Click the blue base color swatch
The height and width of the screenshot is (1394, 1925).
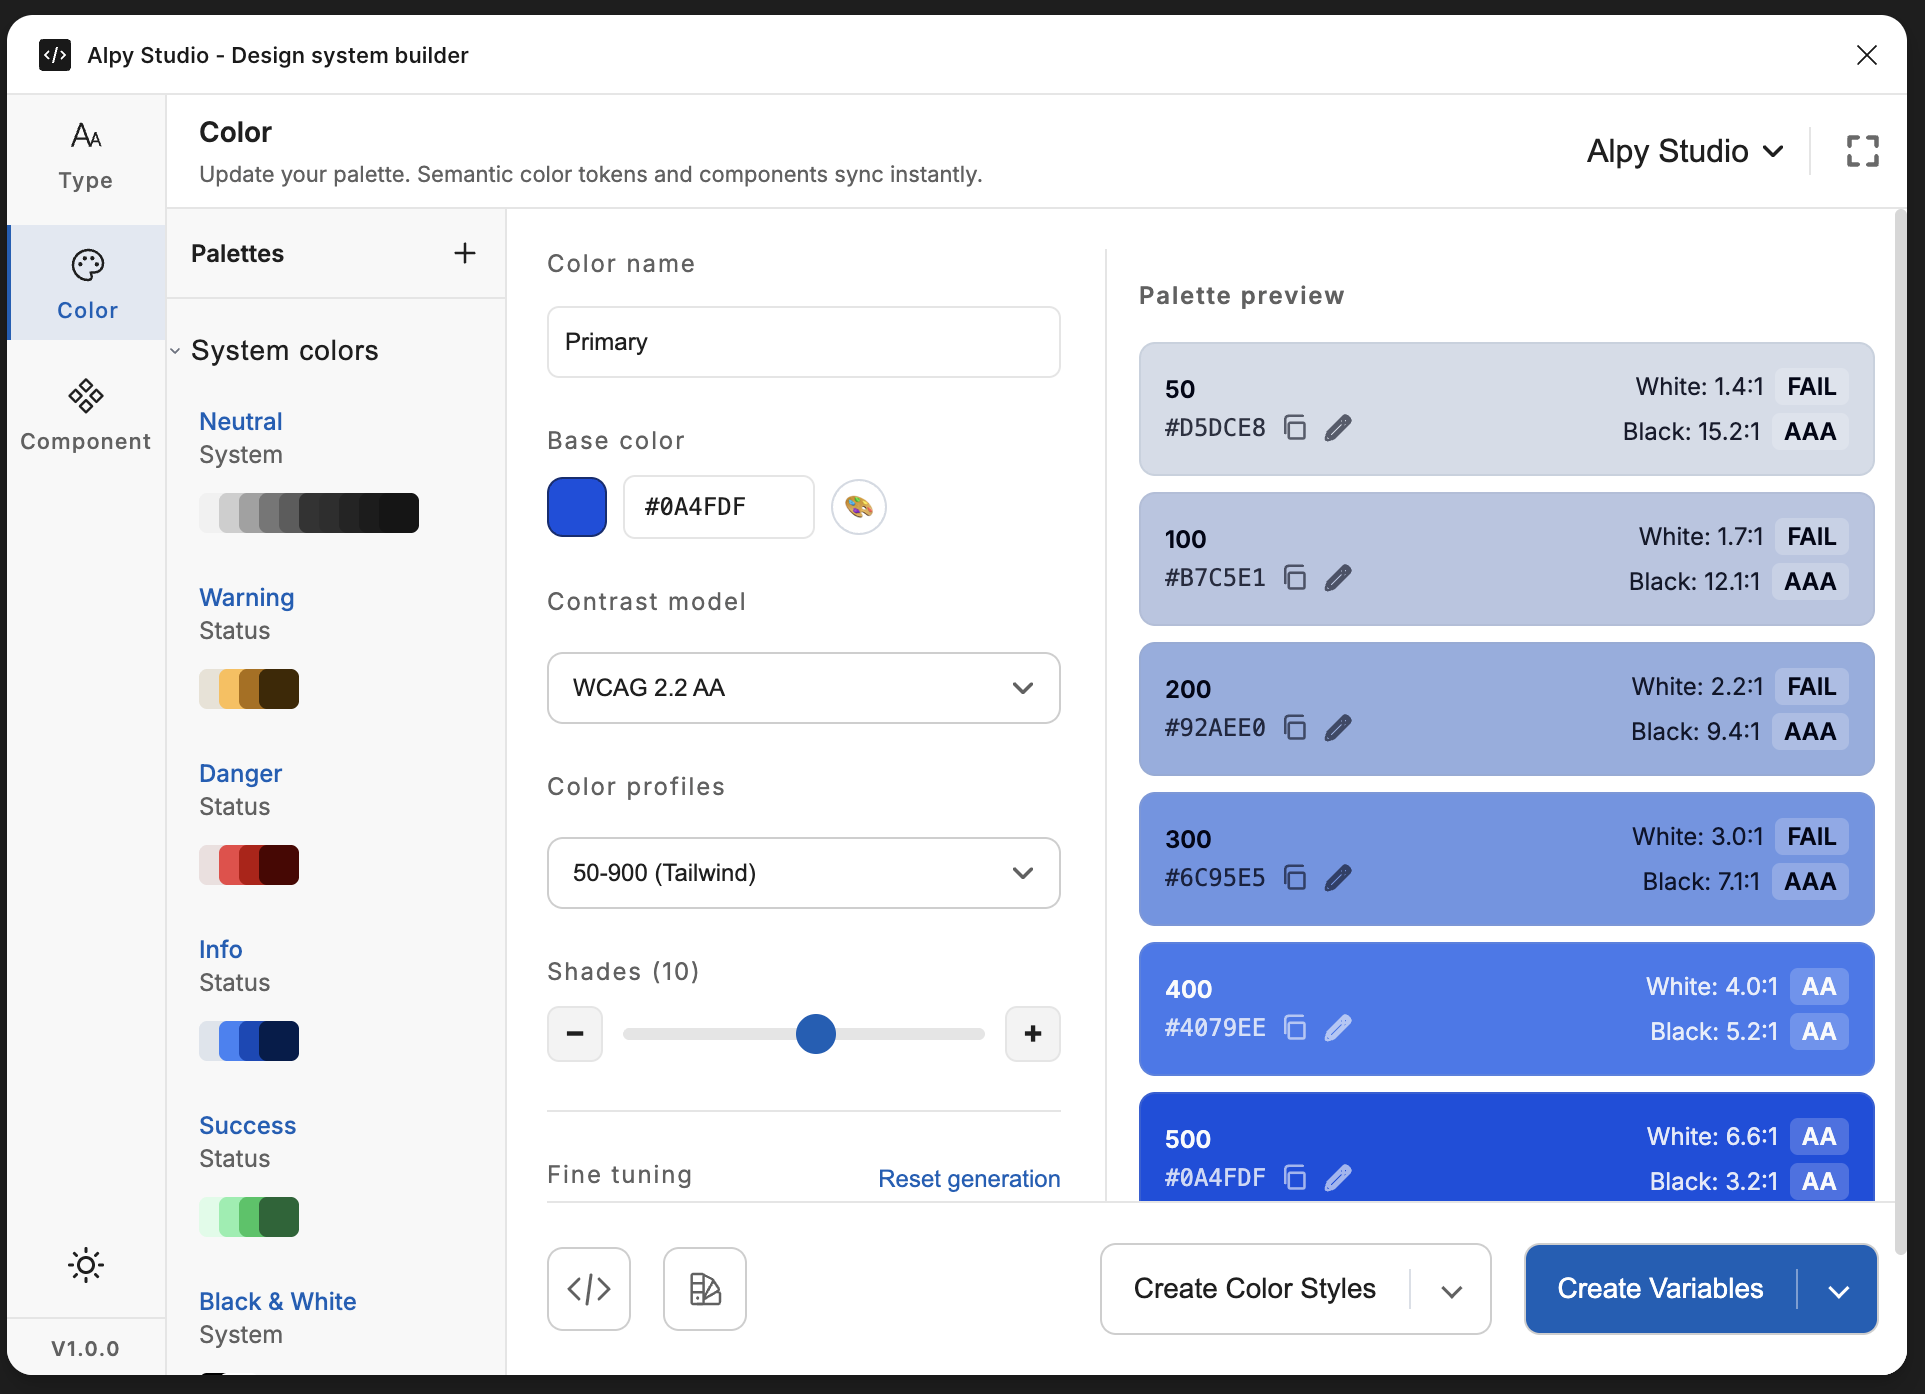576,507
